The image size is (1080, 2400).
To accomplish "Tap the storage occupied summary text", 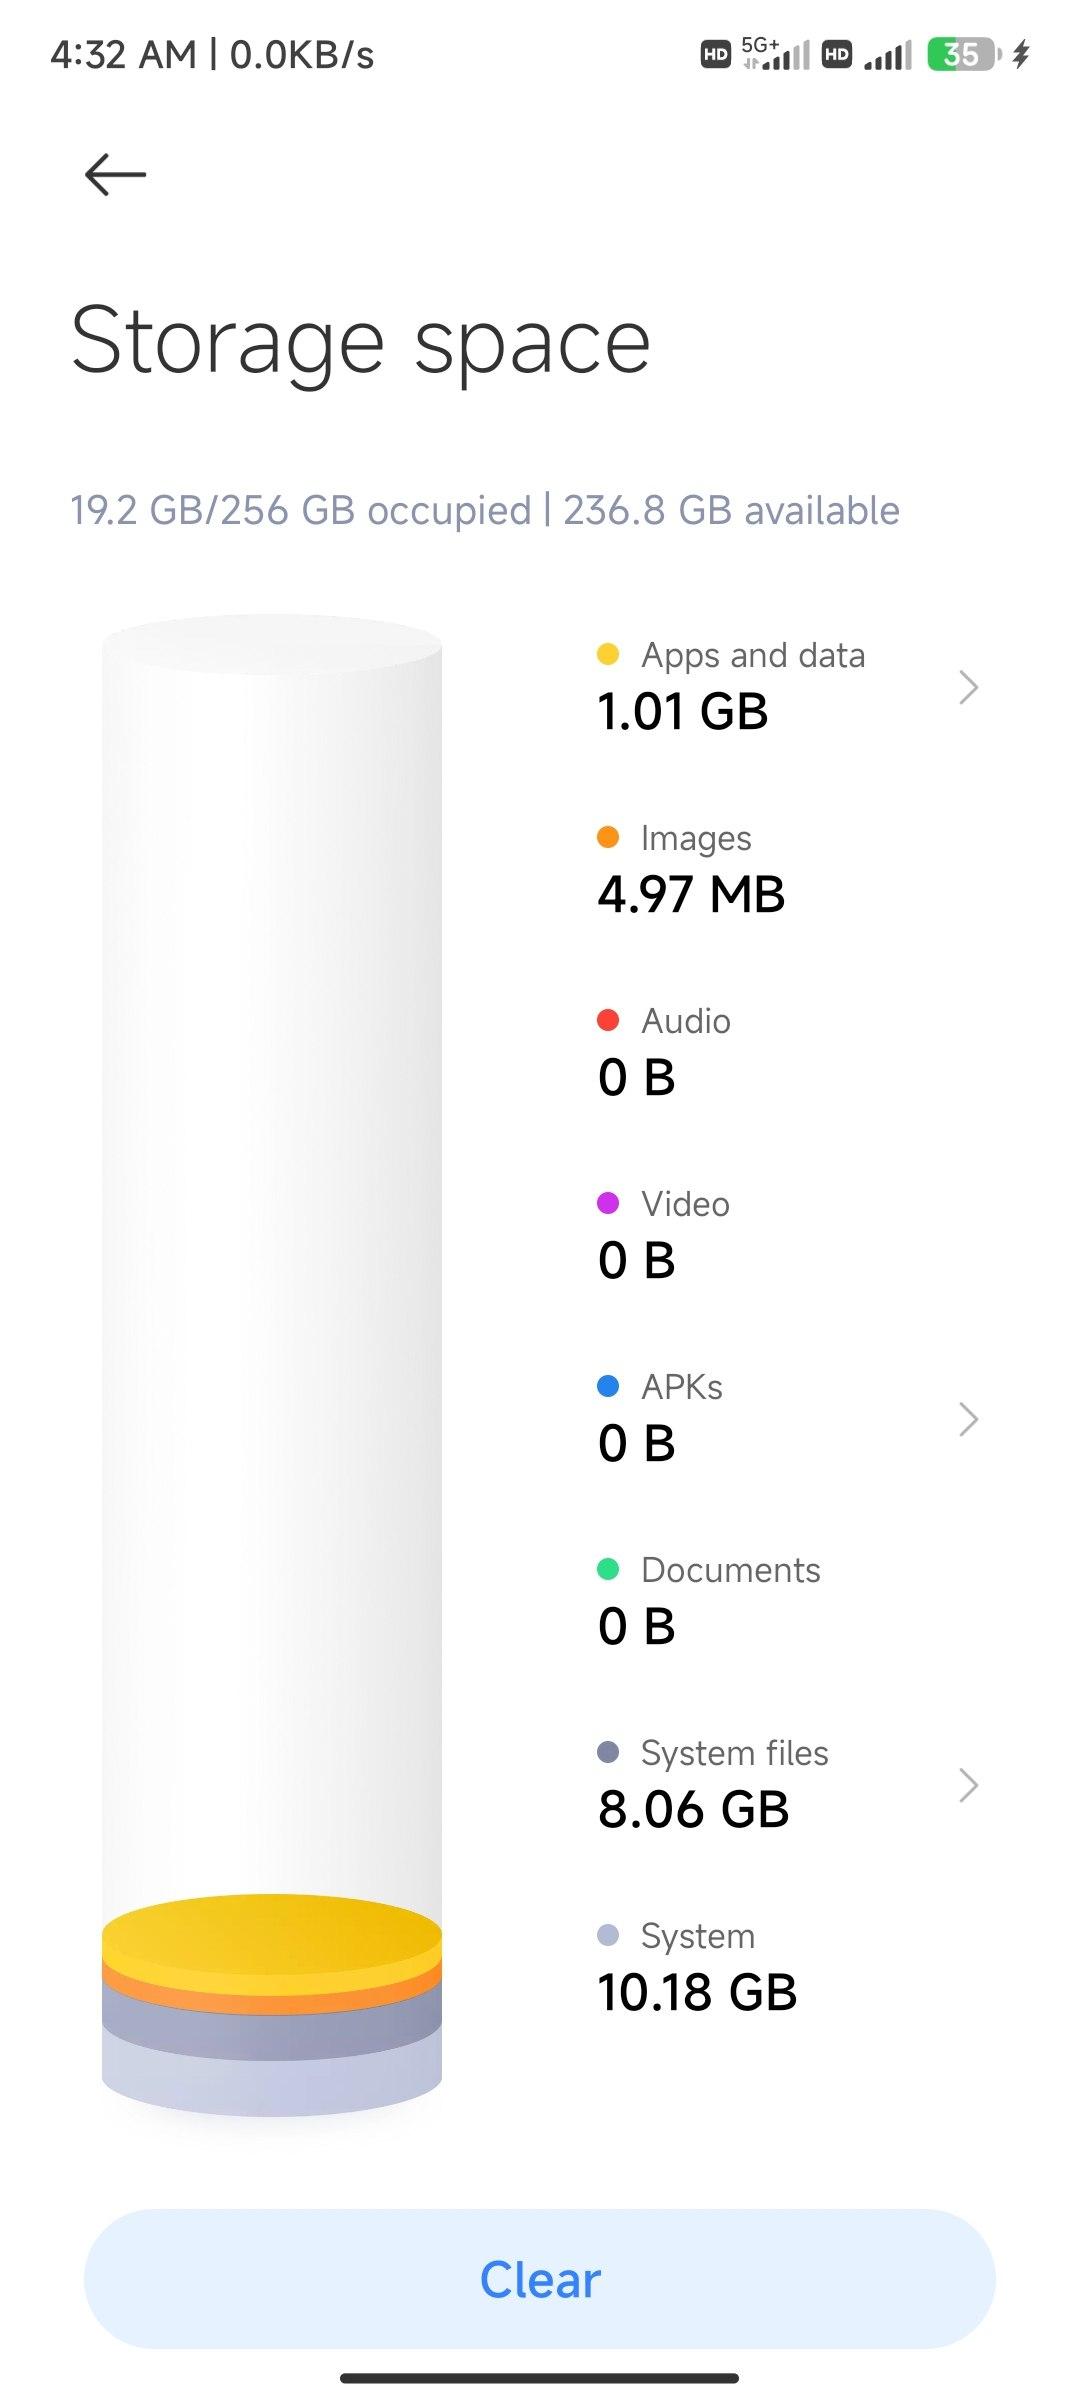I will click(485, 510).
